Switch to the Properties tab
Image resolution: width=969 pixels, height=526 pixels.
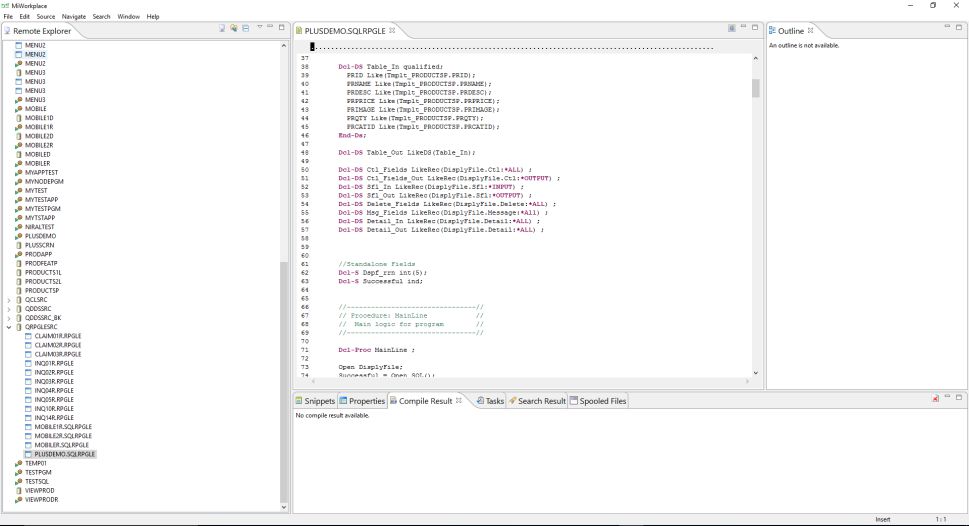362,401
